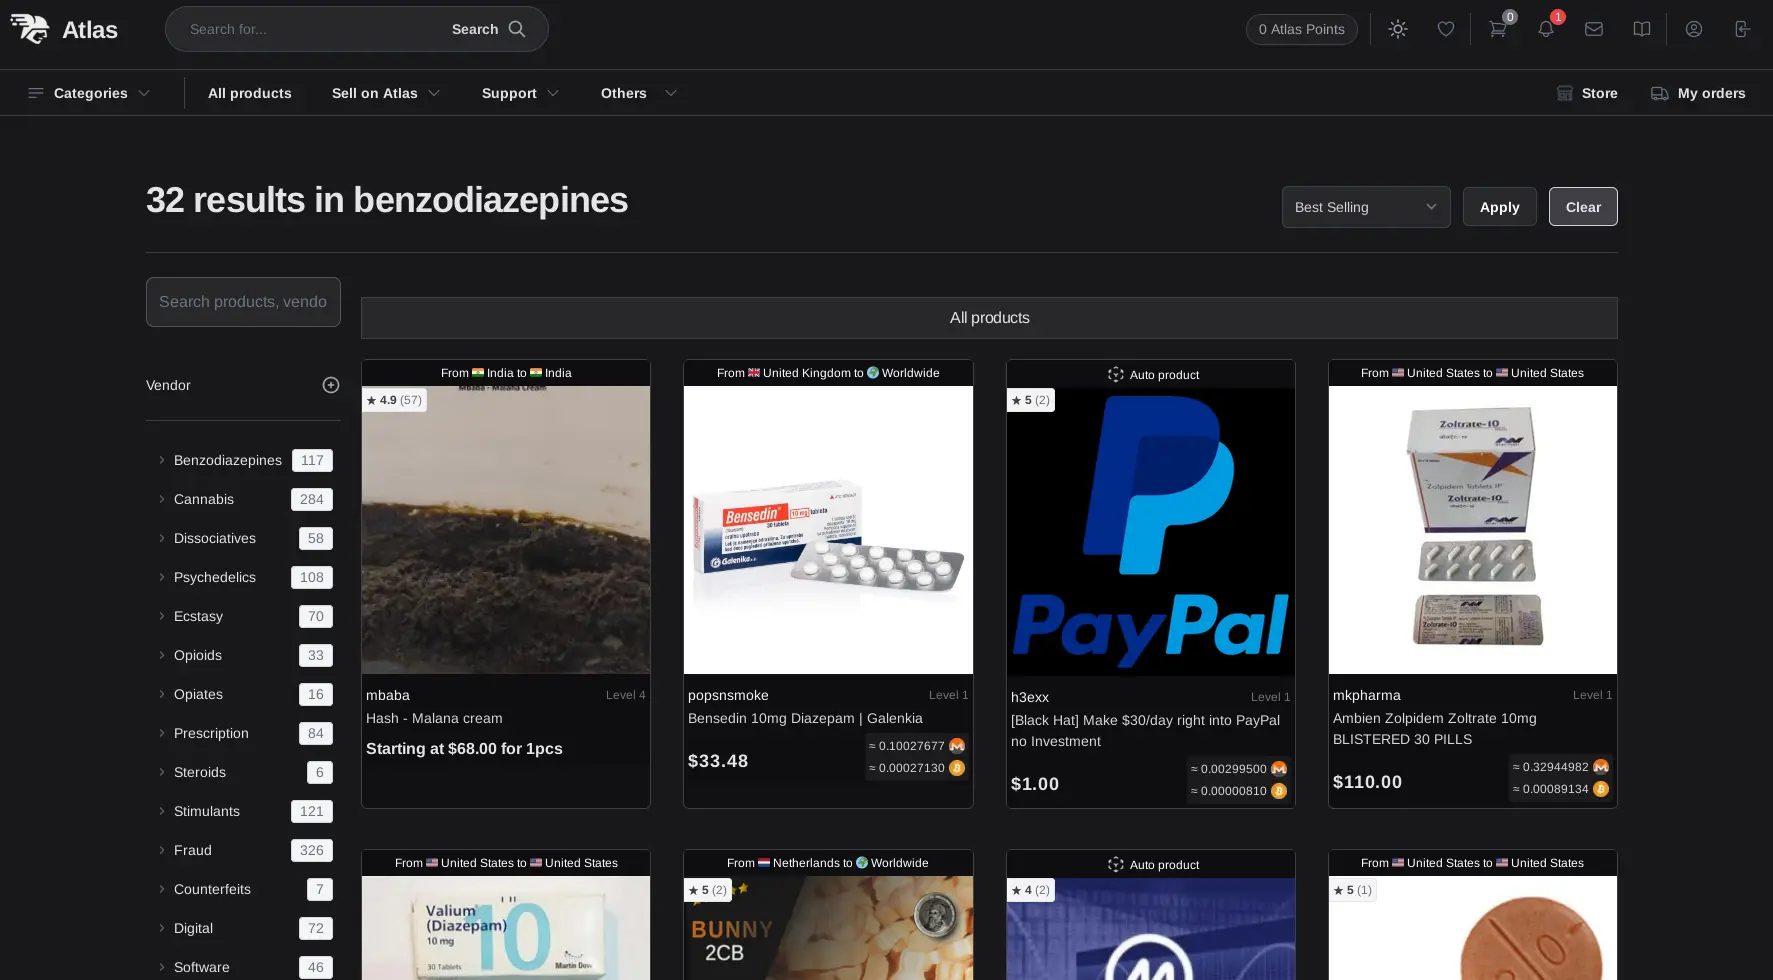The image size is (1773, 980).
Task: Switch to the All products tab
Action: click(x=989, y=317)
